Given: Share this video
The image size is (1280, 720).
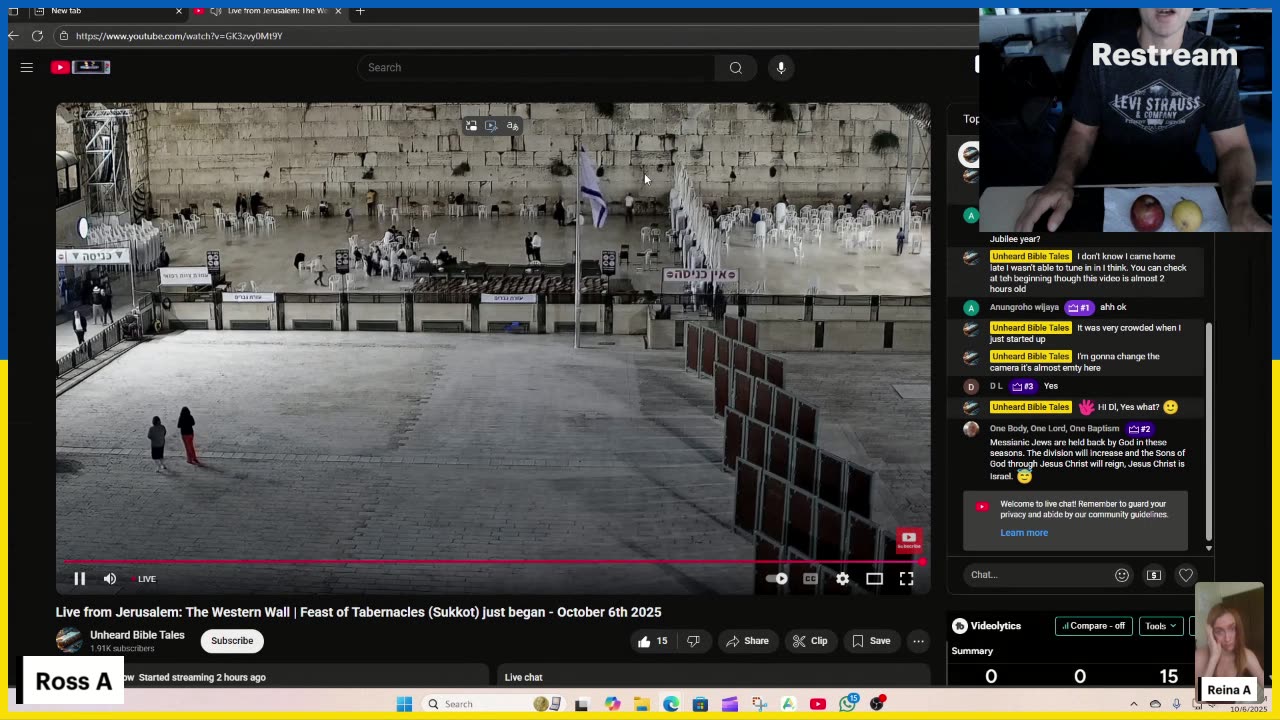Looking at the screenshot, I should [x=747, y=641].
